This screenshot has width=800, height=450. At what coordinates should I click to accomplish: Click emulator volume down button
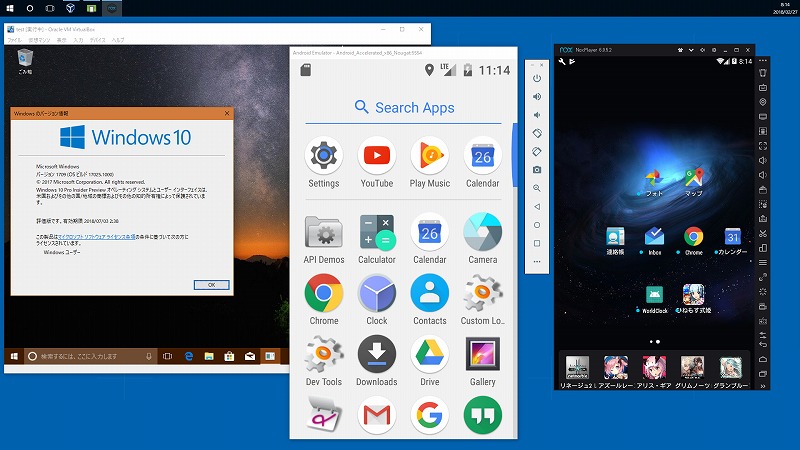[537, 115]
